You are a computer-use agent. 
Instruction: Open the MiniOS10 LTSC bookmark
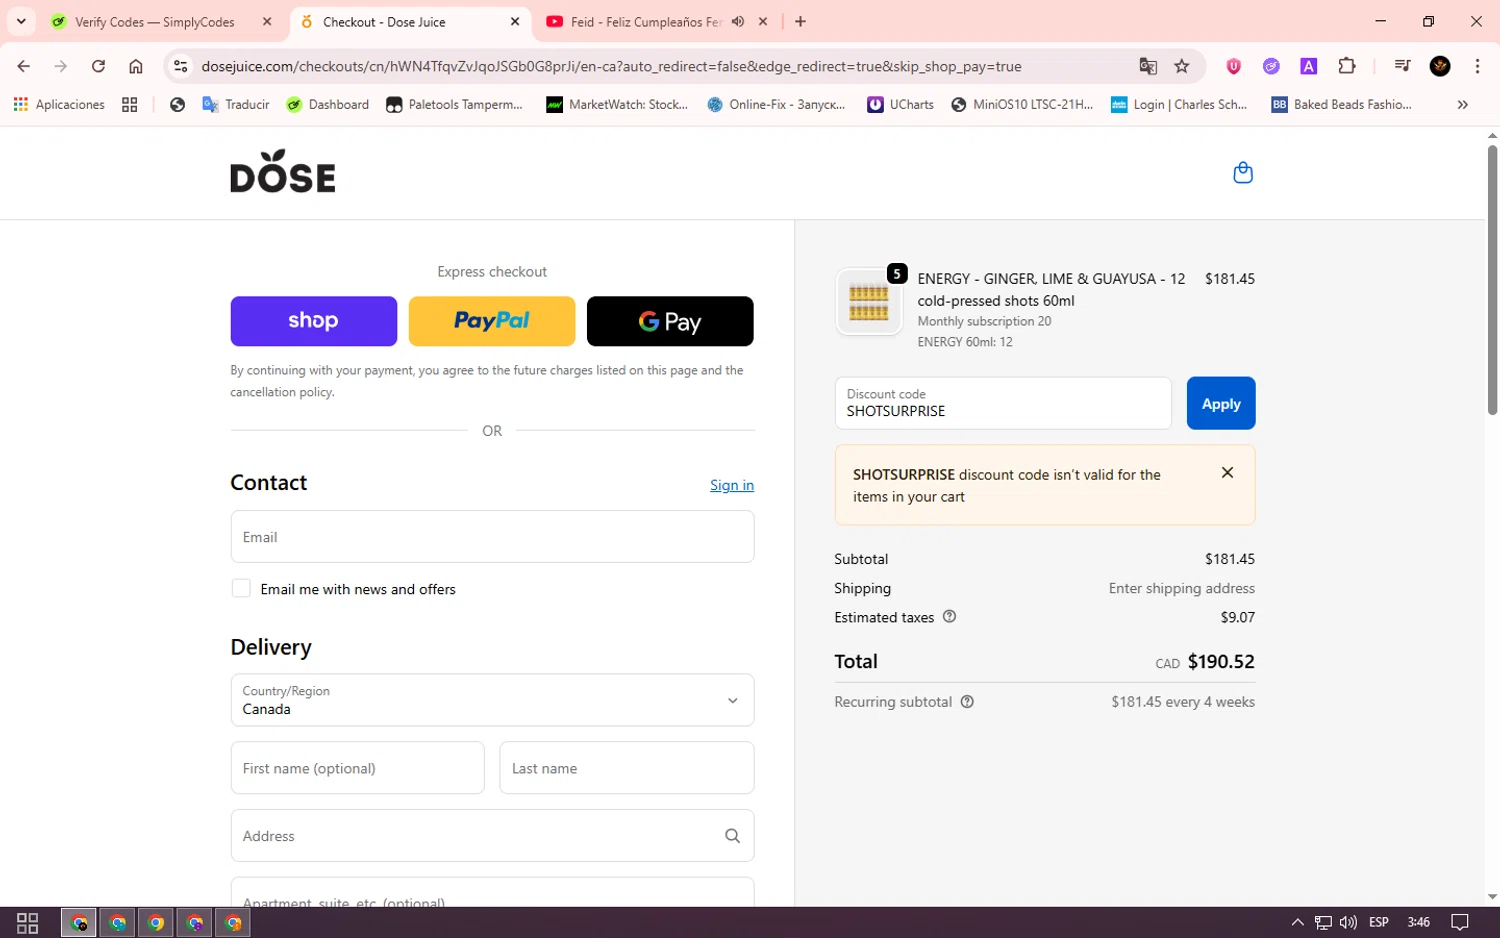point(1022,104)
